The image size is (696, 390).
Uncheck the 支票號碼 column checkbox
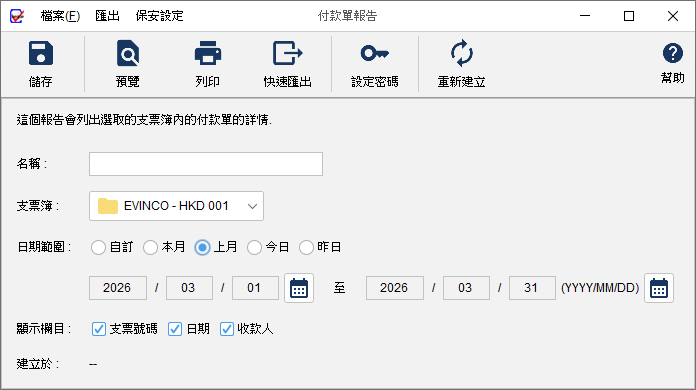(99, 329)
